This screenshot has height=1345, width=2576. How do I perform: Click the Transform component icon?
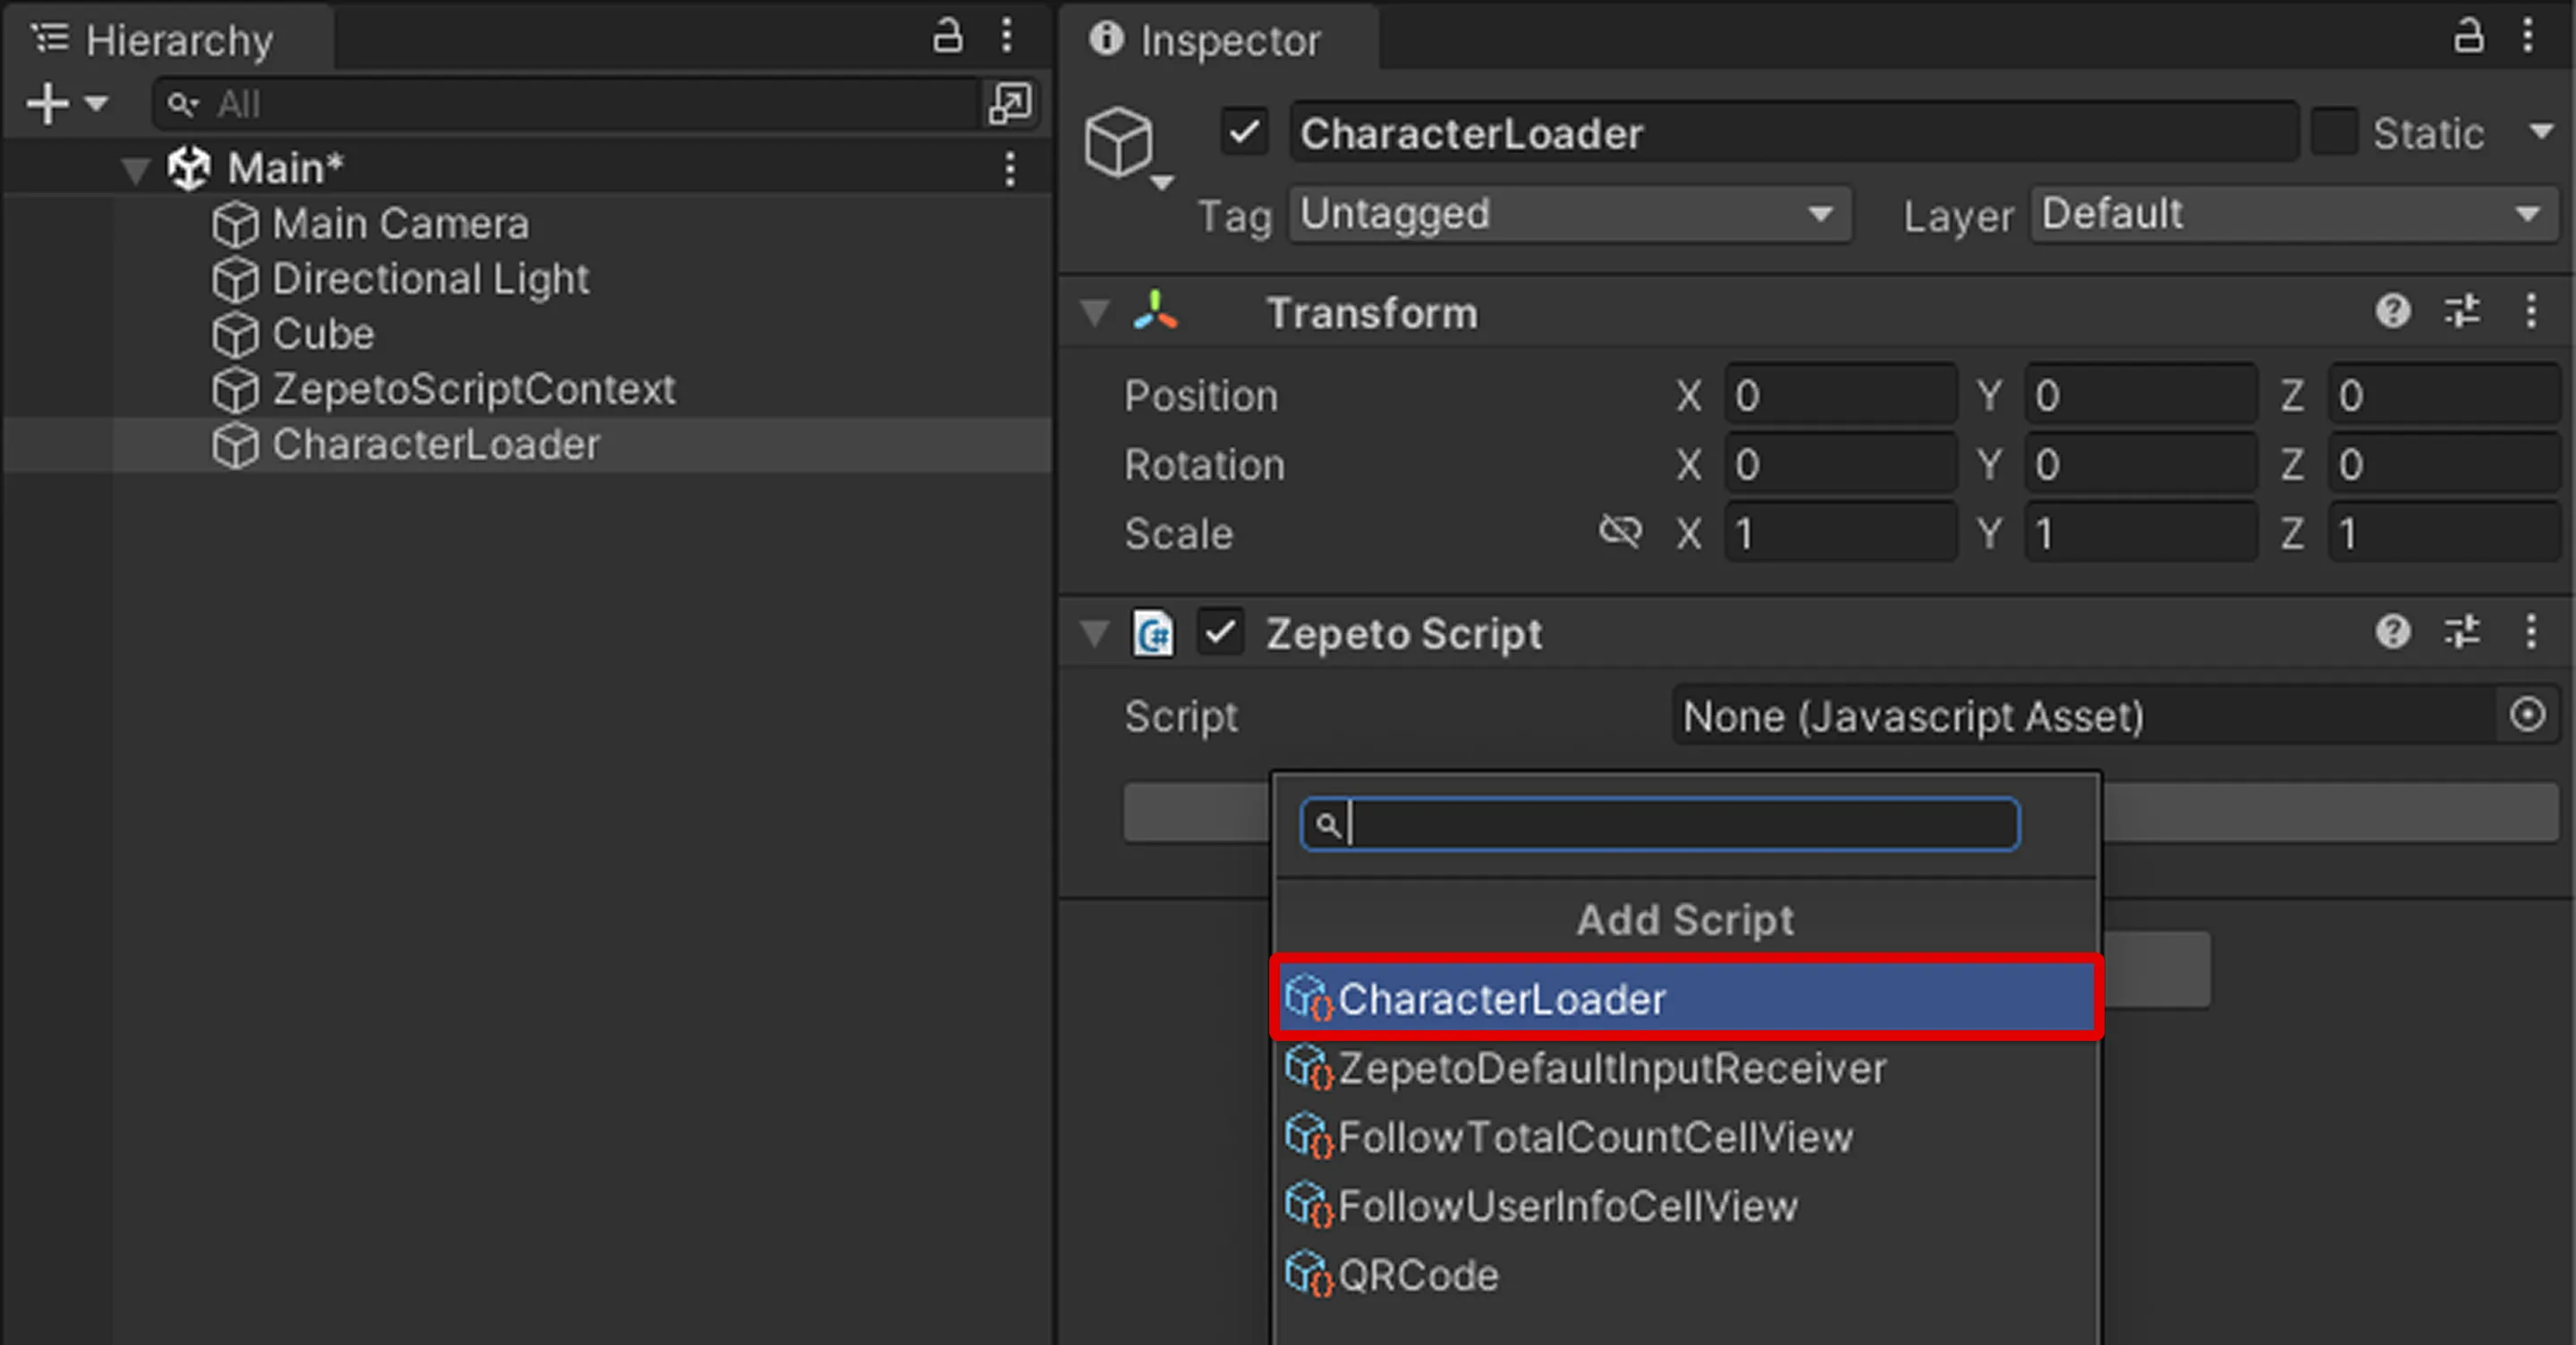pyautogui.click(x=1156, y=311)
